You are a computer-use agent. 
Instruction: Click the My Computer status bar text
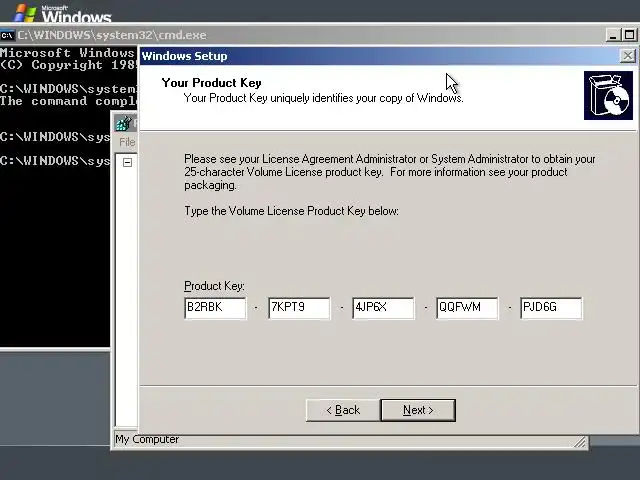[147, 439]
